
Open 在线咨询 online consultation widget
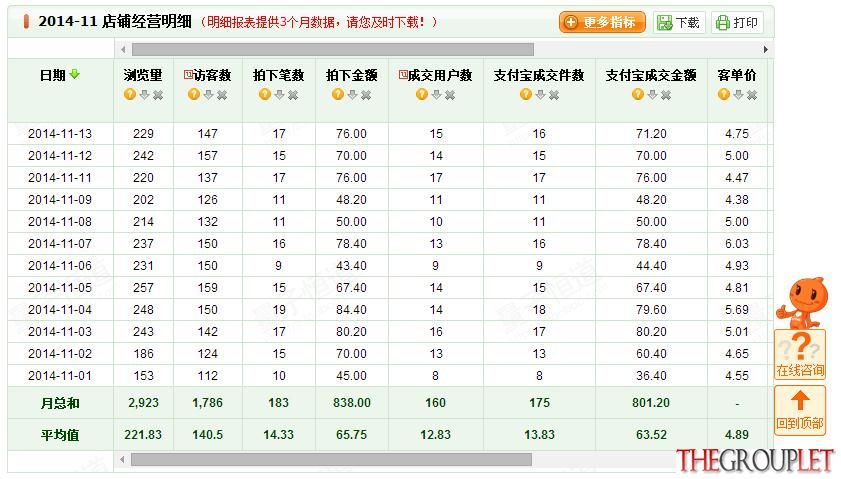[800, 355]
